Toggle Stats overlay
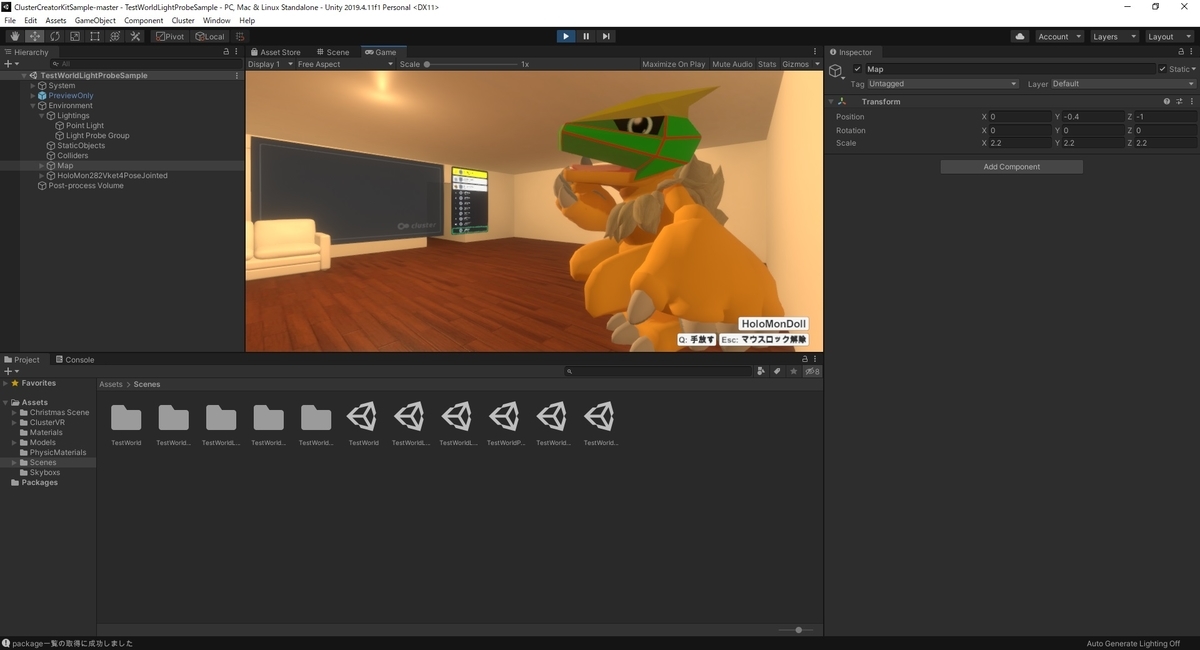This screenshot has height=650, width=1200. (767, 64)
